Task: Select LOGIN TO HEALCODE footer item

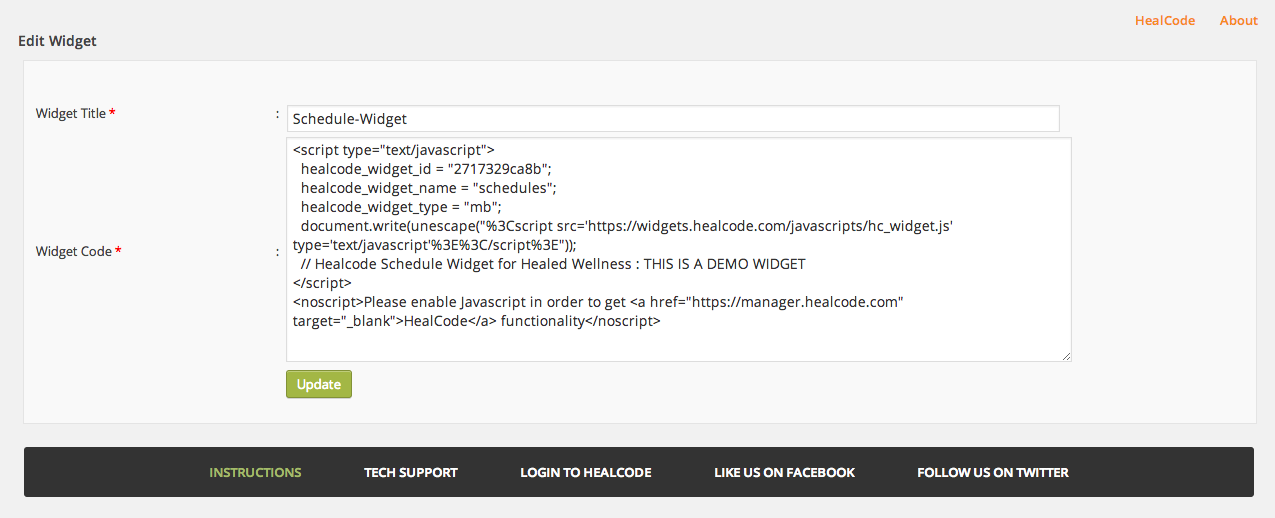Action: (586, 472)
